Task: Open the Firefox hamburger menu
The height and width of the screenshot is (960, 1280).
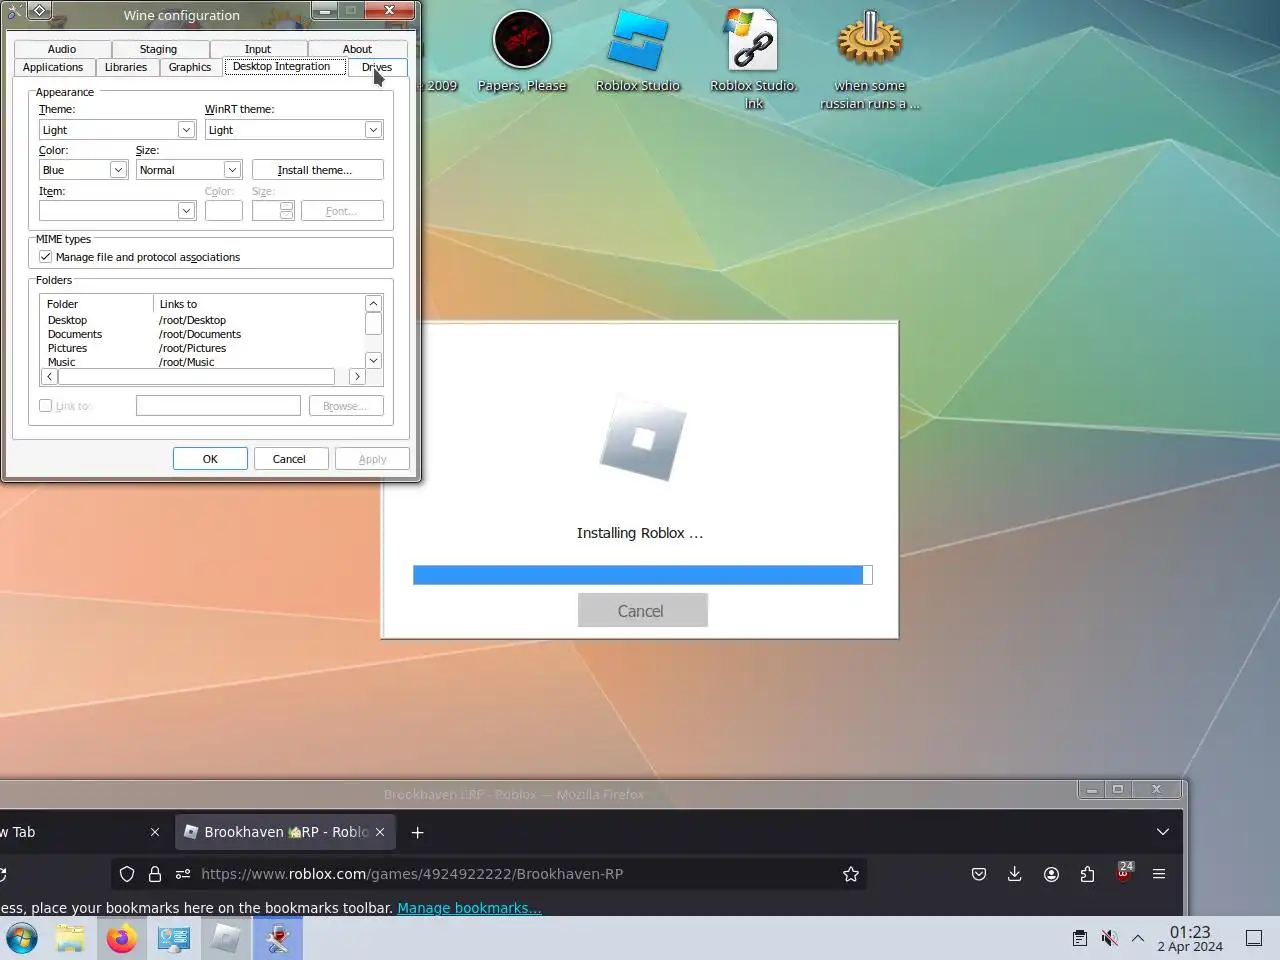Action: coord(1159,874)
